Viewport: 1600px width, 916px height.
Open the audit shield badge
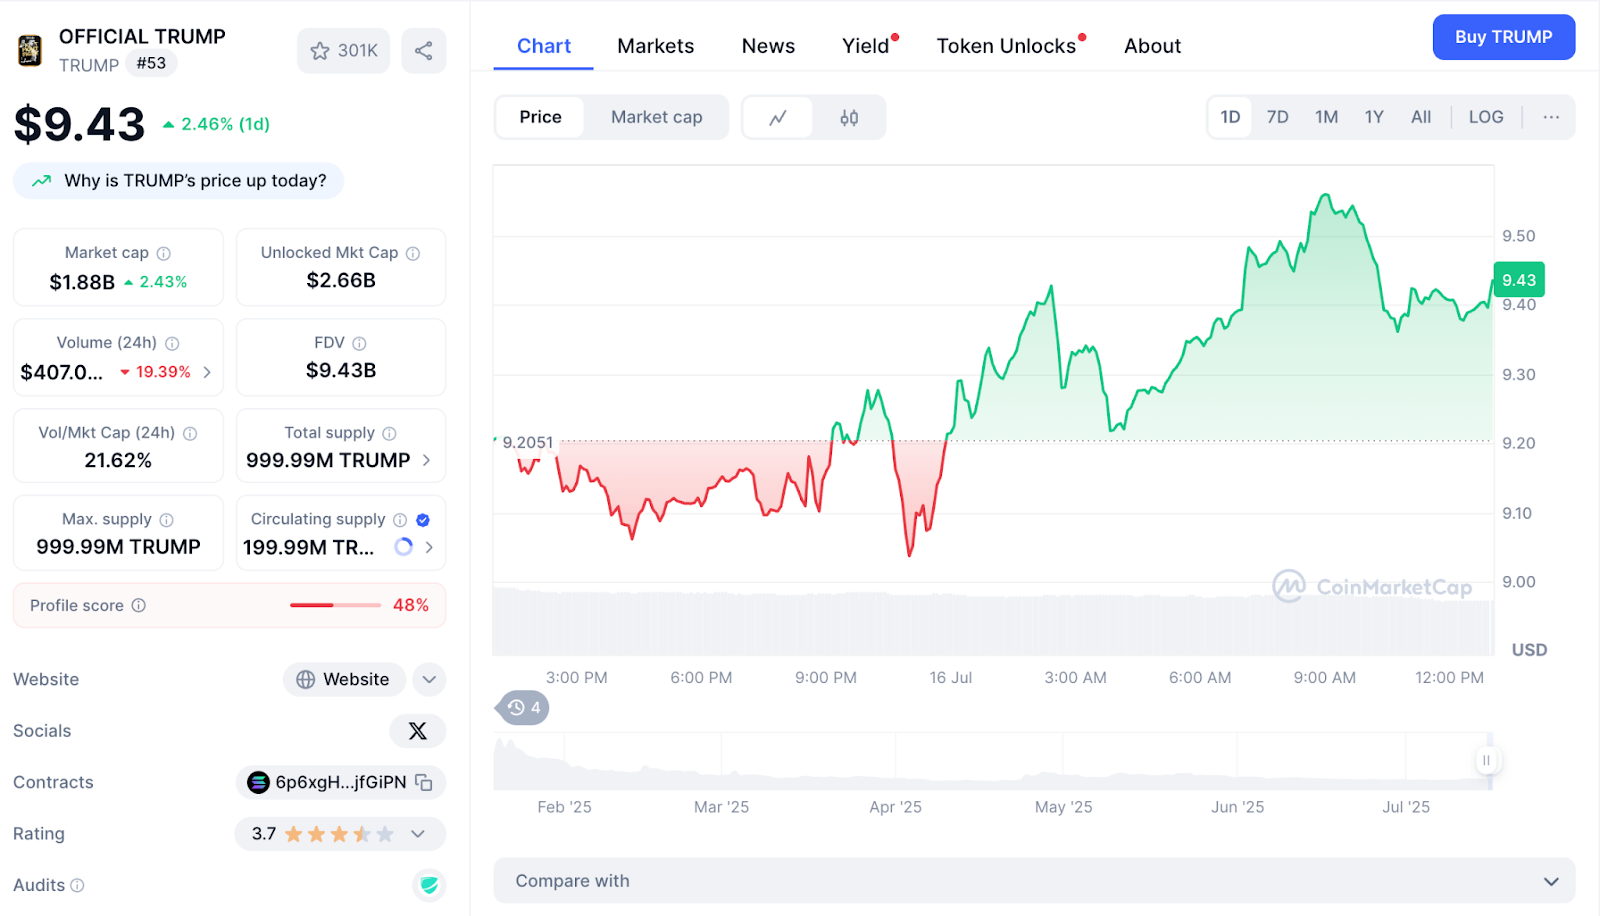[429, 885]
